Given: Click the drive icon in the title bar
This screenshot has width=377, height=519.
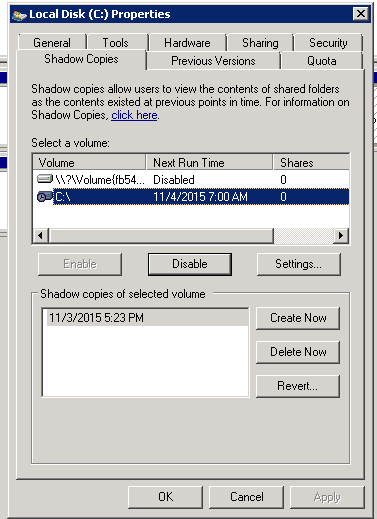Looking at the screenshot, I should (x=19, y=14).
